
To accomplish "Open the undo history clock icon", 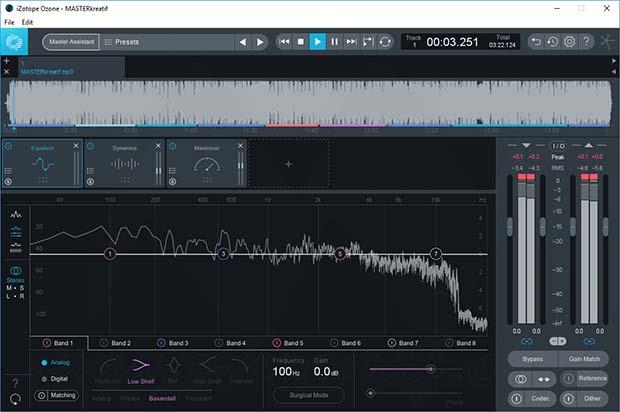I will click(553, 42).
